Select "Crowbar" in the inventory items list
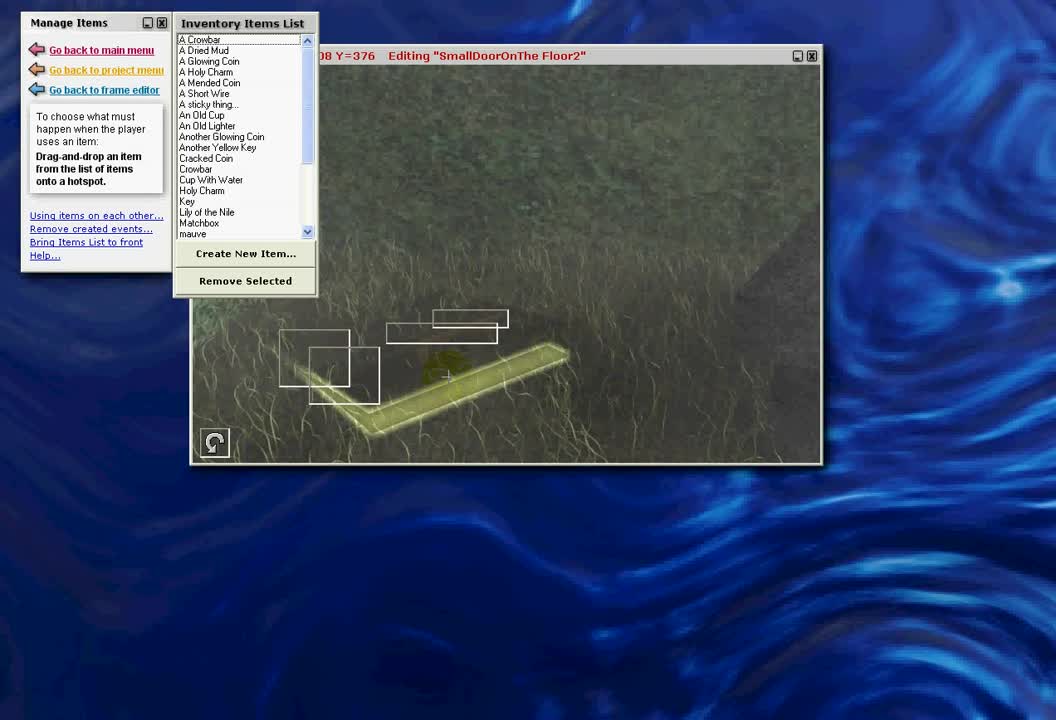The image size is (1056, 720). 196,169
